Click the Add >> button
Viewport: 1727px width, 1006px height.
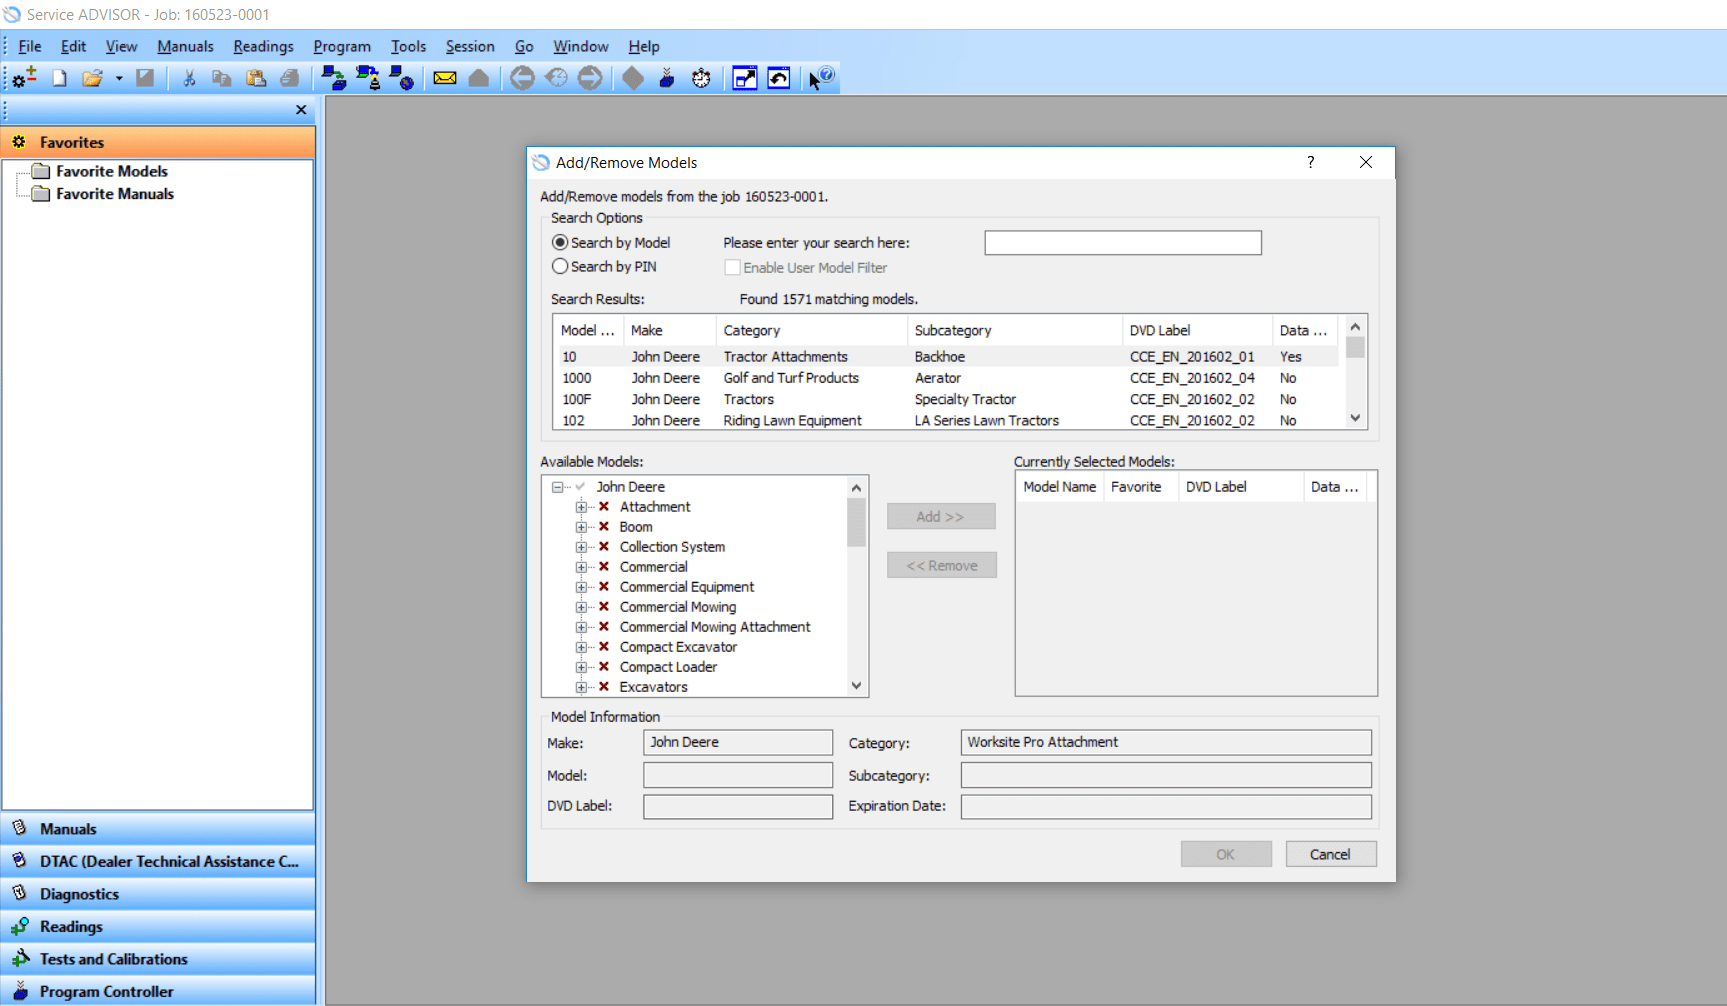point(941,516)
